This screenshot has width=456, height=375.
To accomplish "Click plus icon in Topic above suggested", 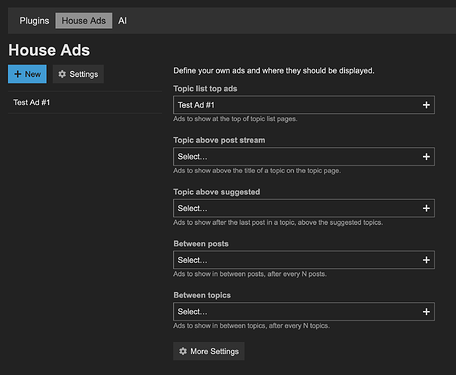I will pos(426,208).
